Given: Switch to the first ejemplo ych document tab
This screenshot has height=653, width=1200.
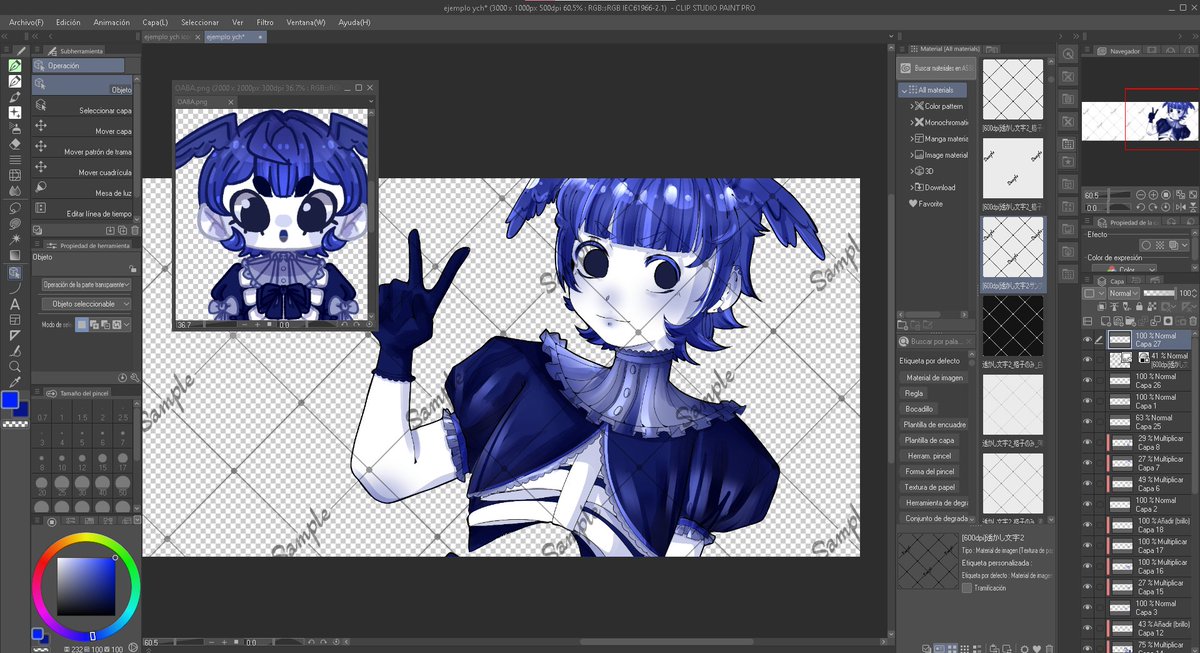Looking at the screenshot, I should [x=171, y=37].
